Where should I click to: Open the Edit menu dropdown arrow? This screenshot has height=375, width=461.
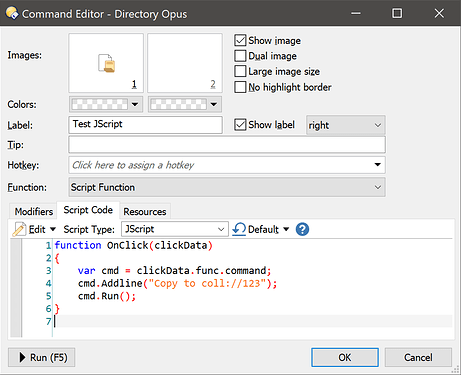53,229
